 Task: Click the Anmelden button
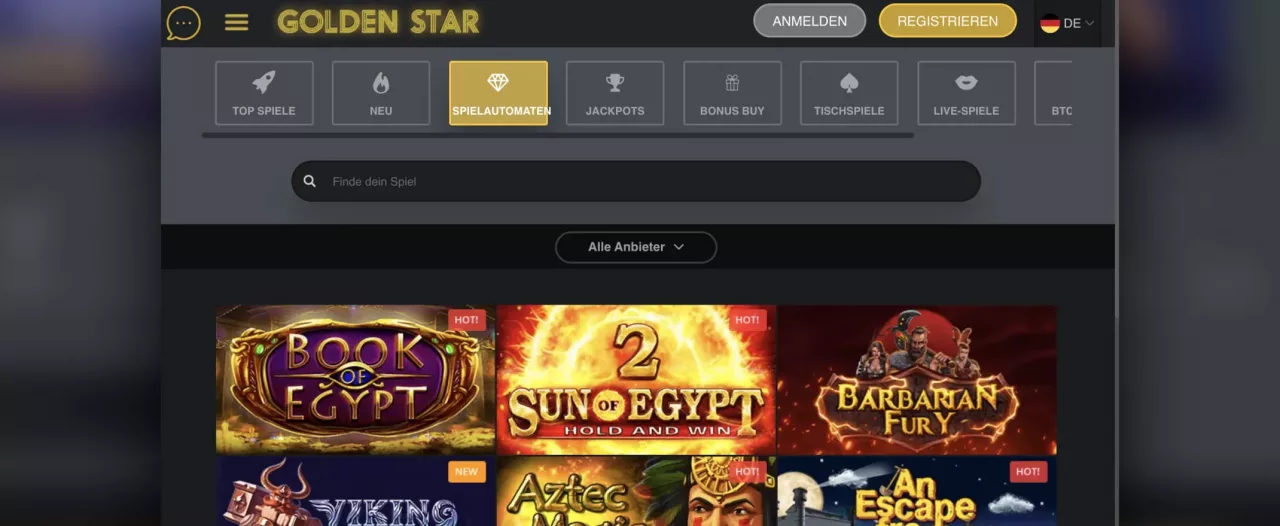click(x=809, y=21)
